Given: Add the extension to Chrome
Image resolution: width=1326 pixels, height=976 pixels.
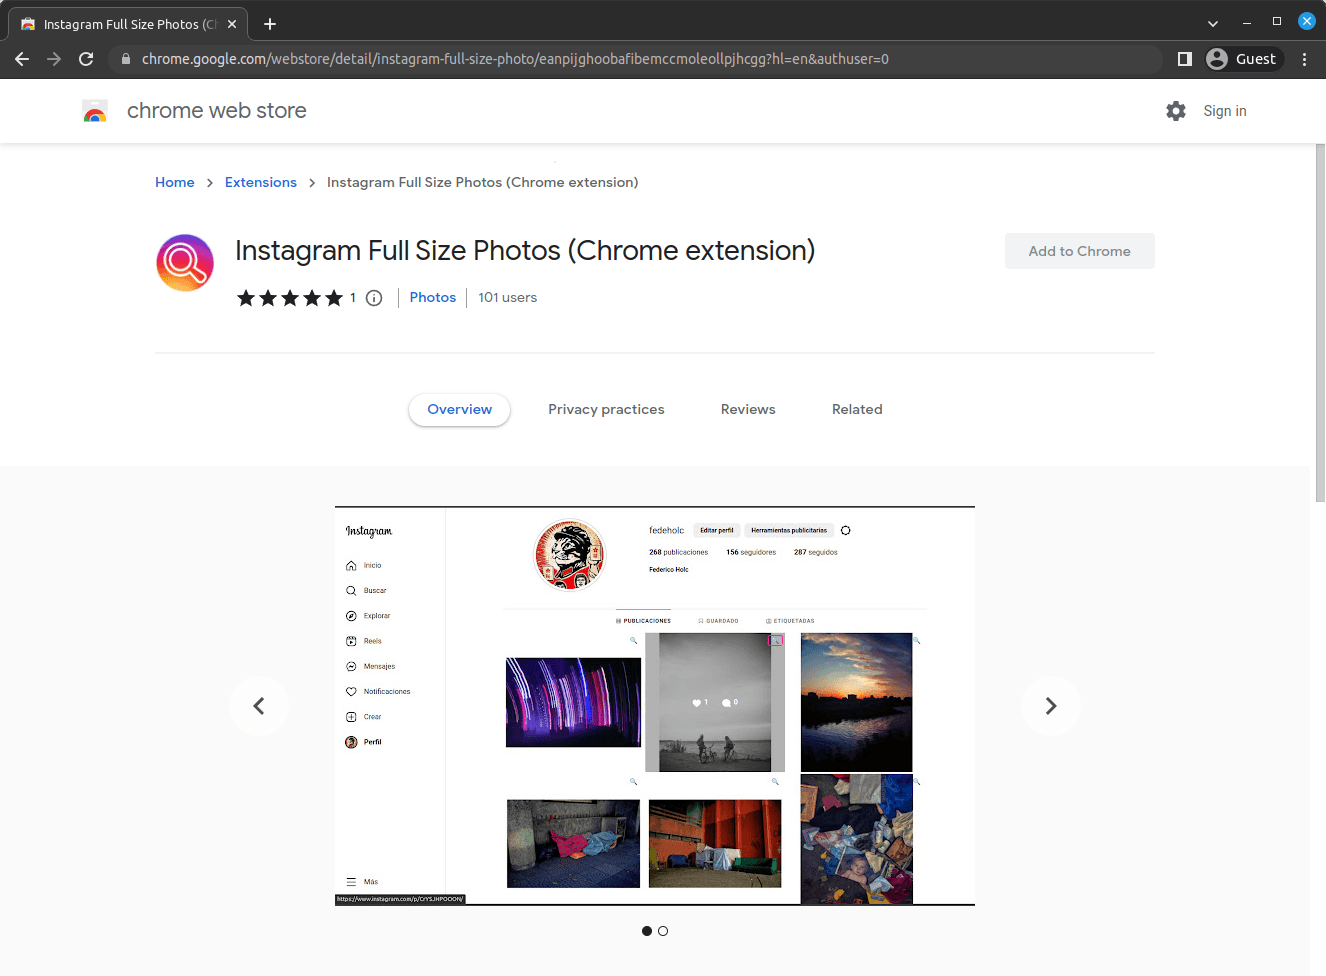Looking at the screenshot, I should [1080, 251].
